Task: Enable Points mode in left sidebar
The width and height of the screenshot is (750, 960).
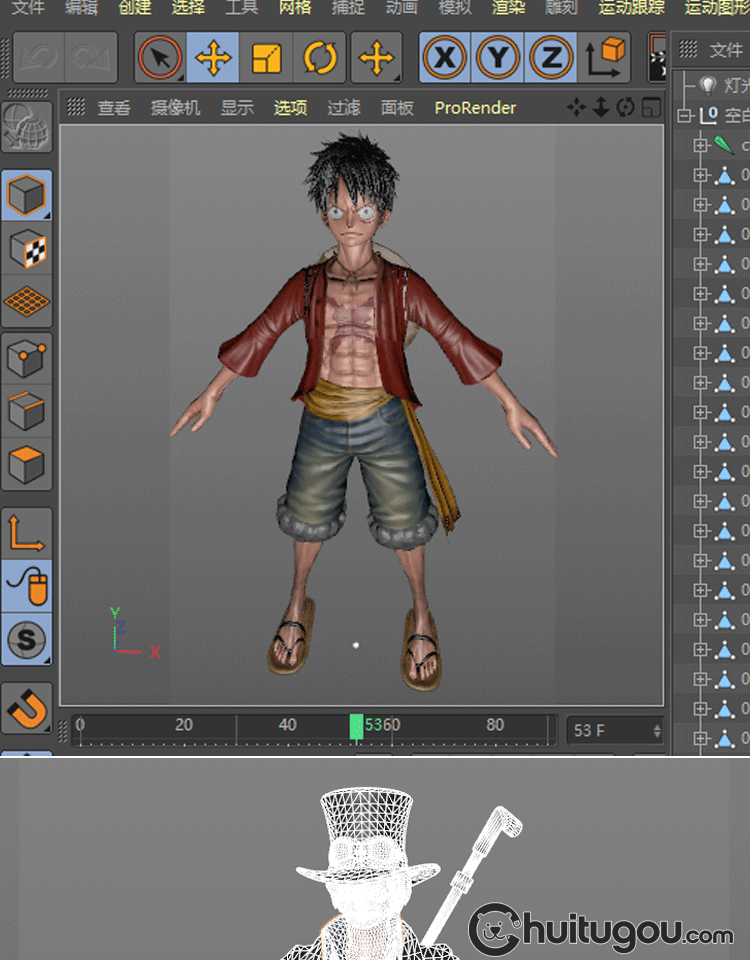Action: pyautogui.click(x=27, y=358)
